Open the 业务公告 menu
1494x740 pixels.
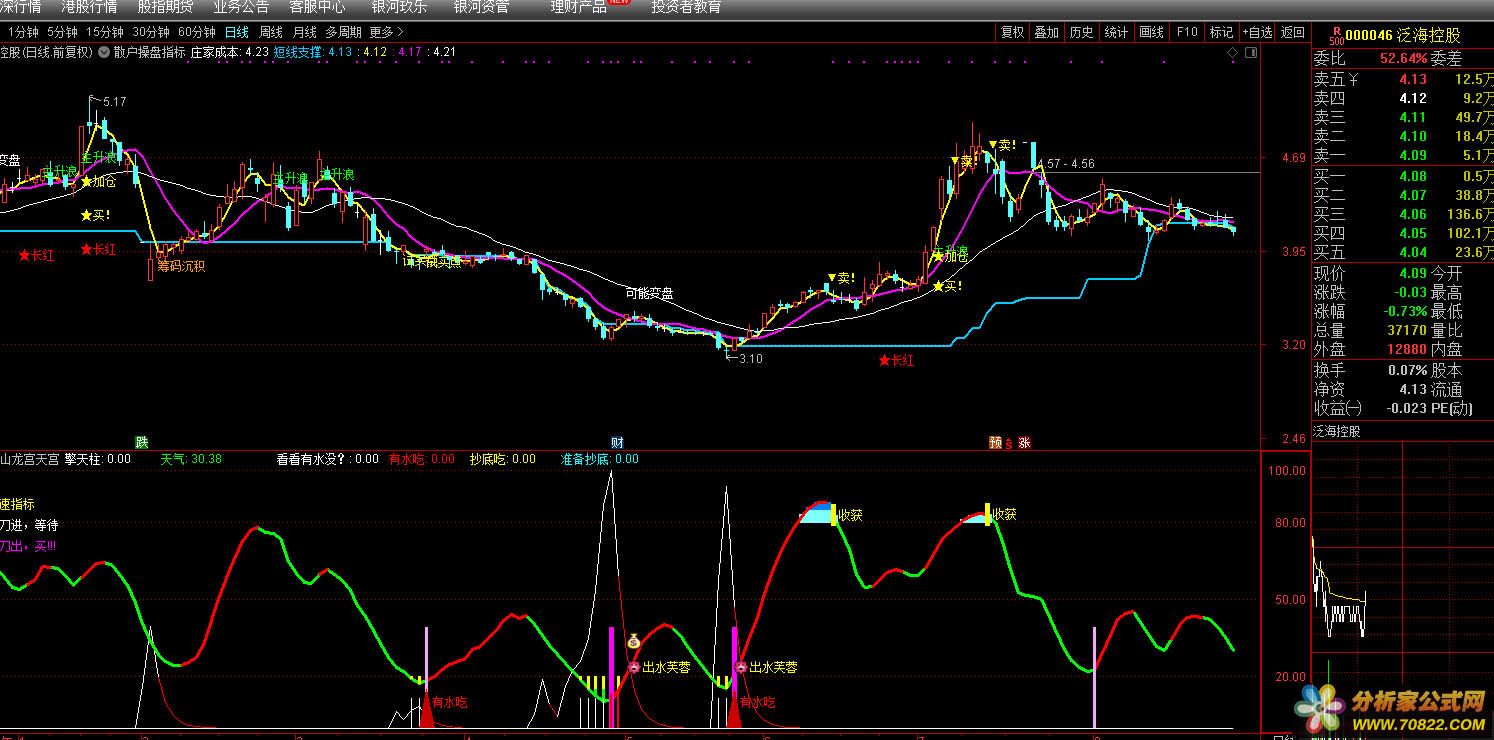tap(241, 7)
